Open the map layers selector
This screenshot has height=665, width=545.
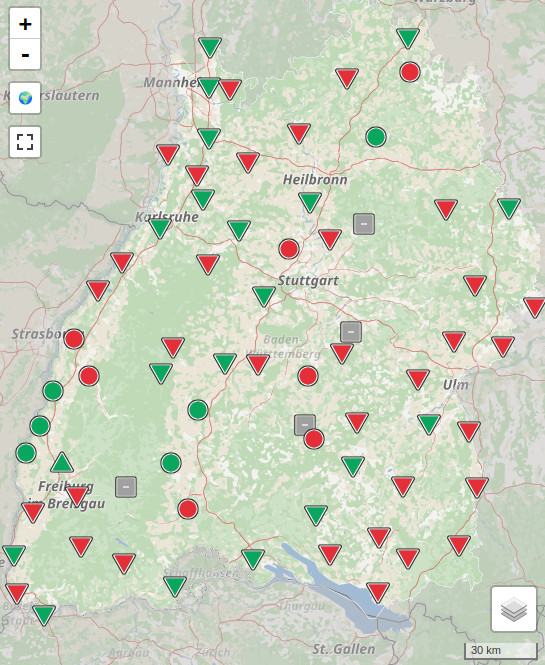pos(514,609)
